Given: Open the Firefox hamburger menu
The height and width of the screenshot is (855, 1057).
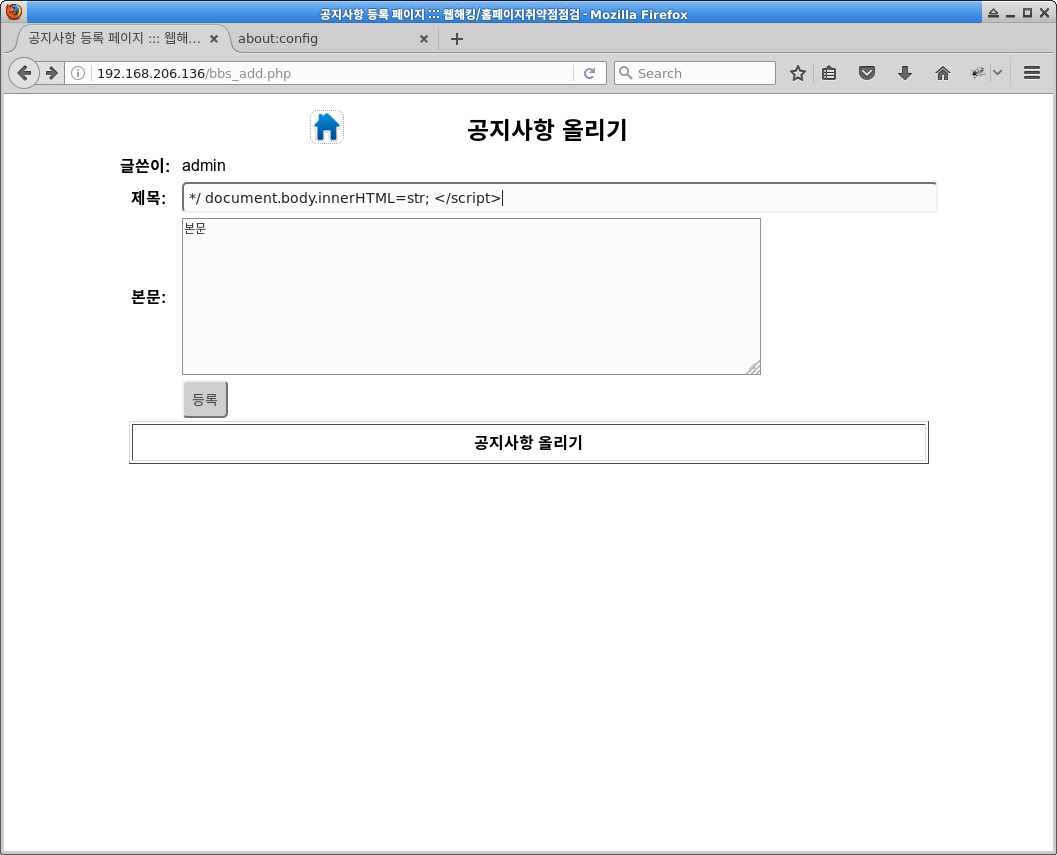Looking at the screenshot, I should [1031, 73].
